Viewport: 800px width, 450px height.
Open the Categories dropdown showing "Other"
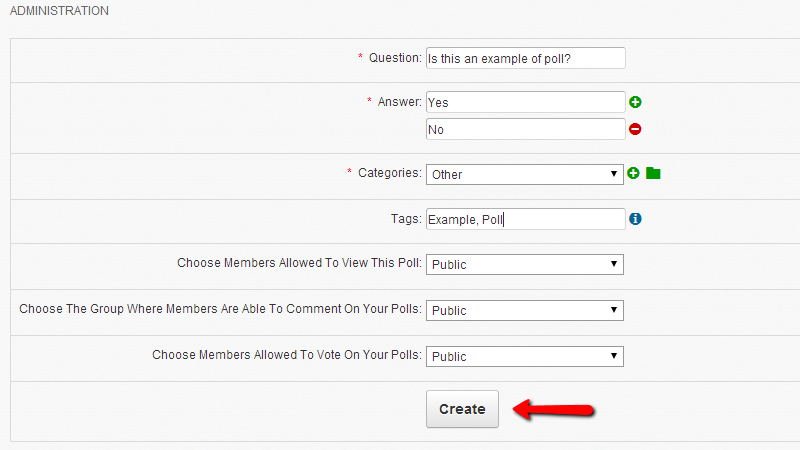tap(525, 174)
